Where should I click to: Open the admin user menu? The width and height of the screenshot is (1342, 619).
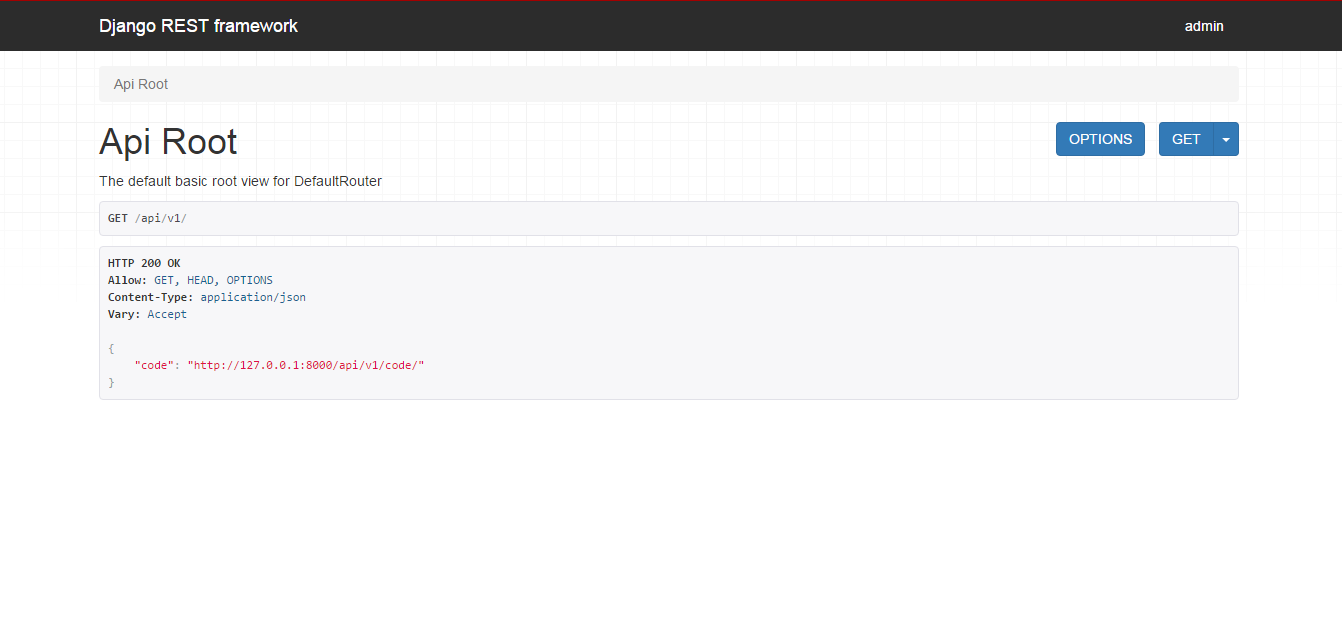[x=1204, y=26]
